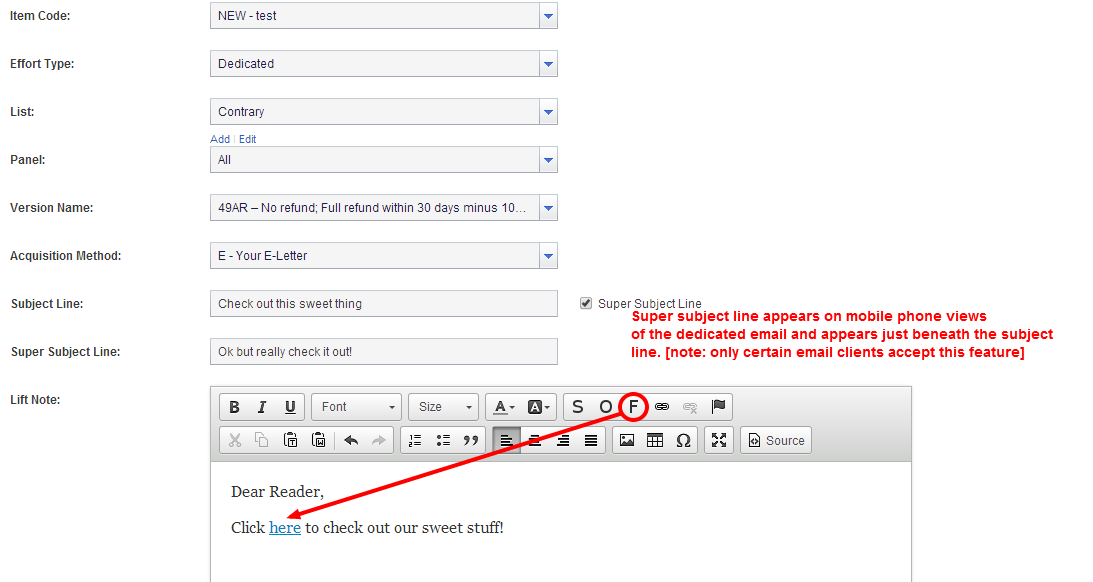Screen dimensions: 1093x582
Task: Open the text color picker
Action: point(504,407)
